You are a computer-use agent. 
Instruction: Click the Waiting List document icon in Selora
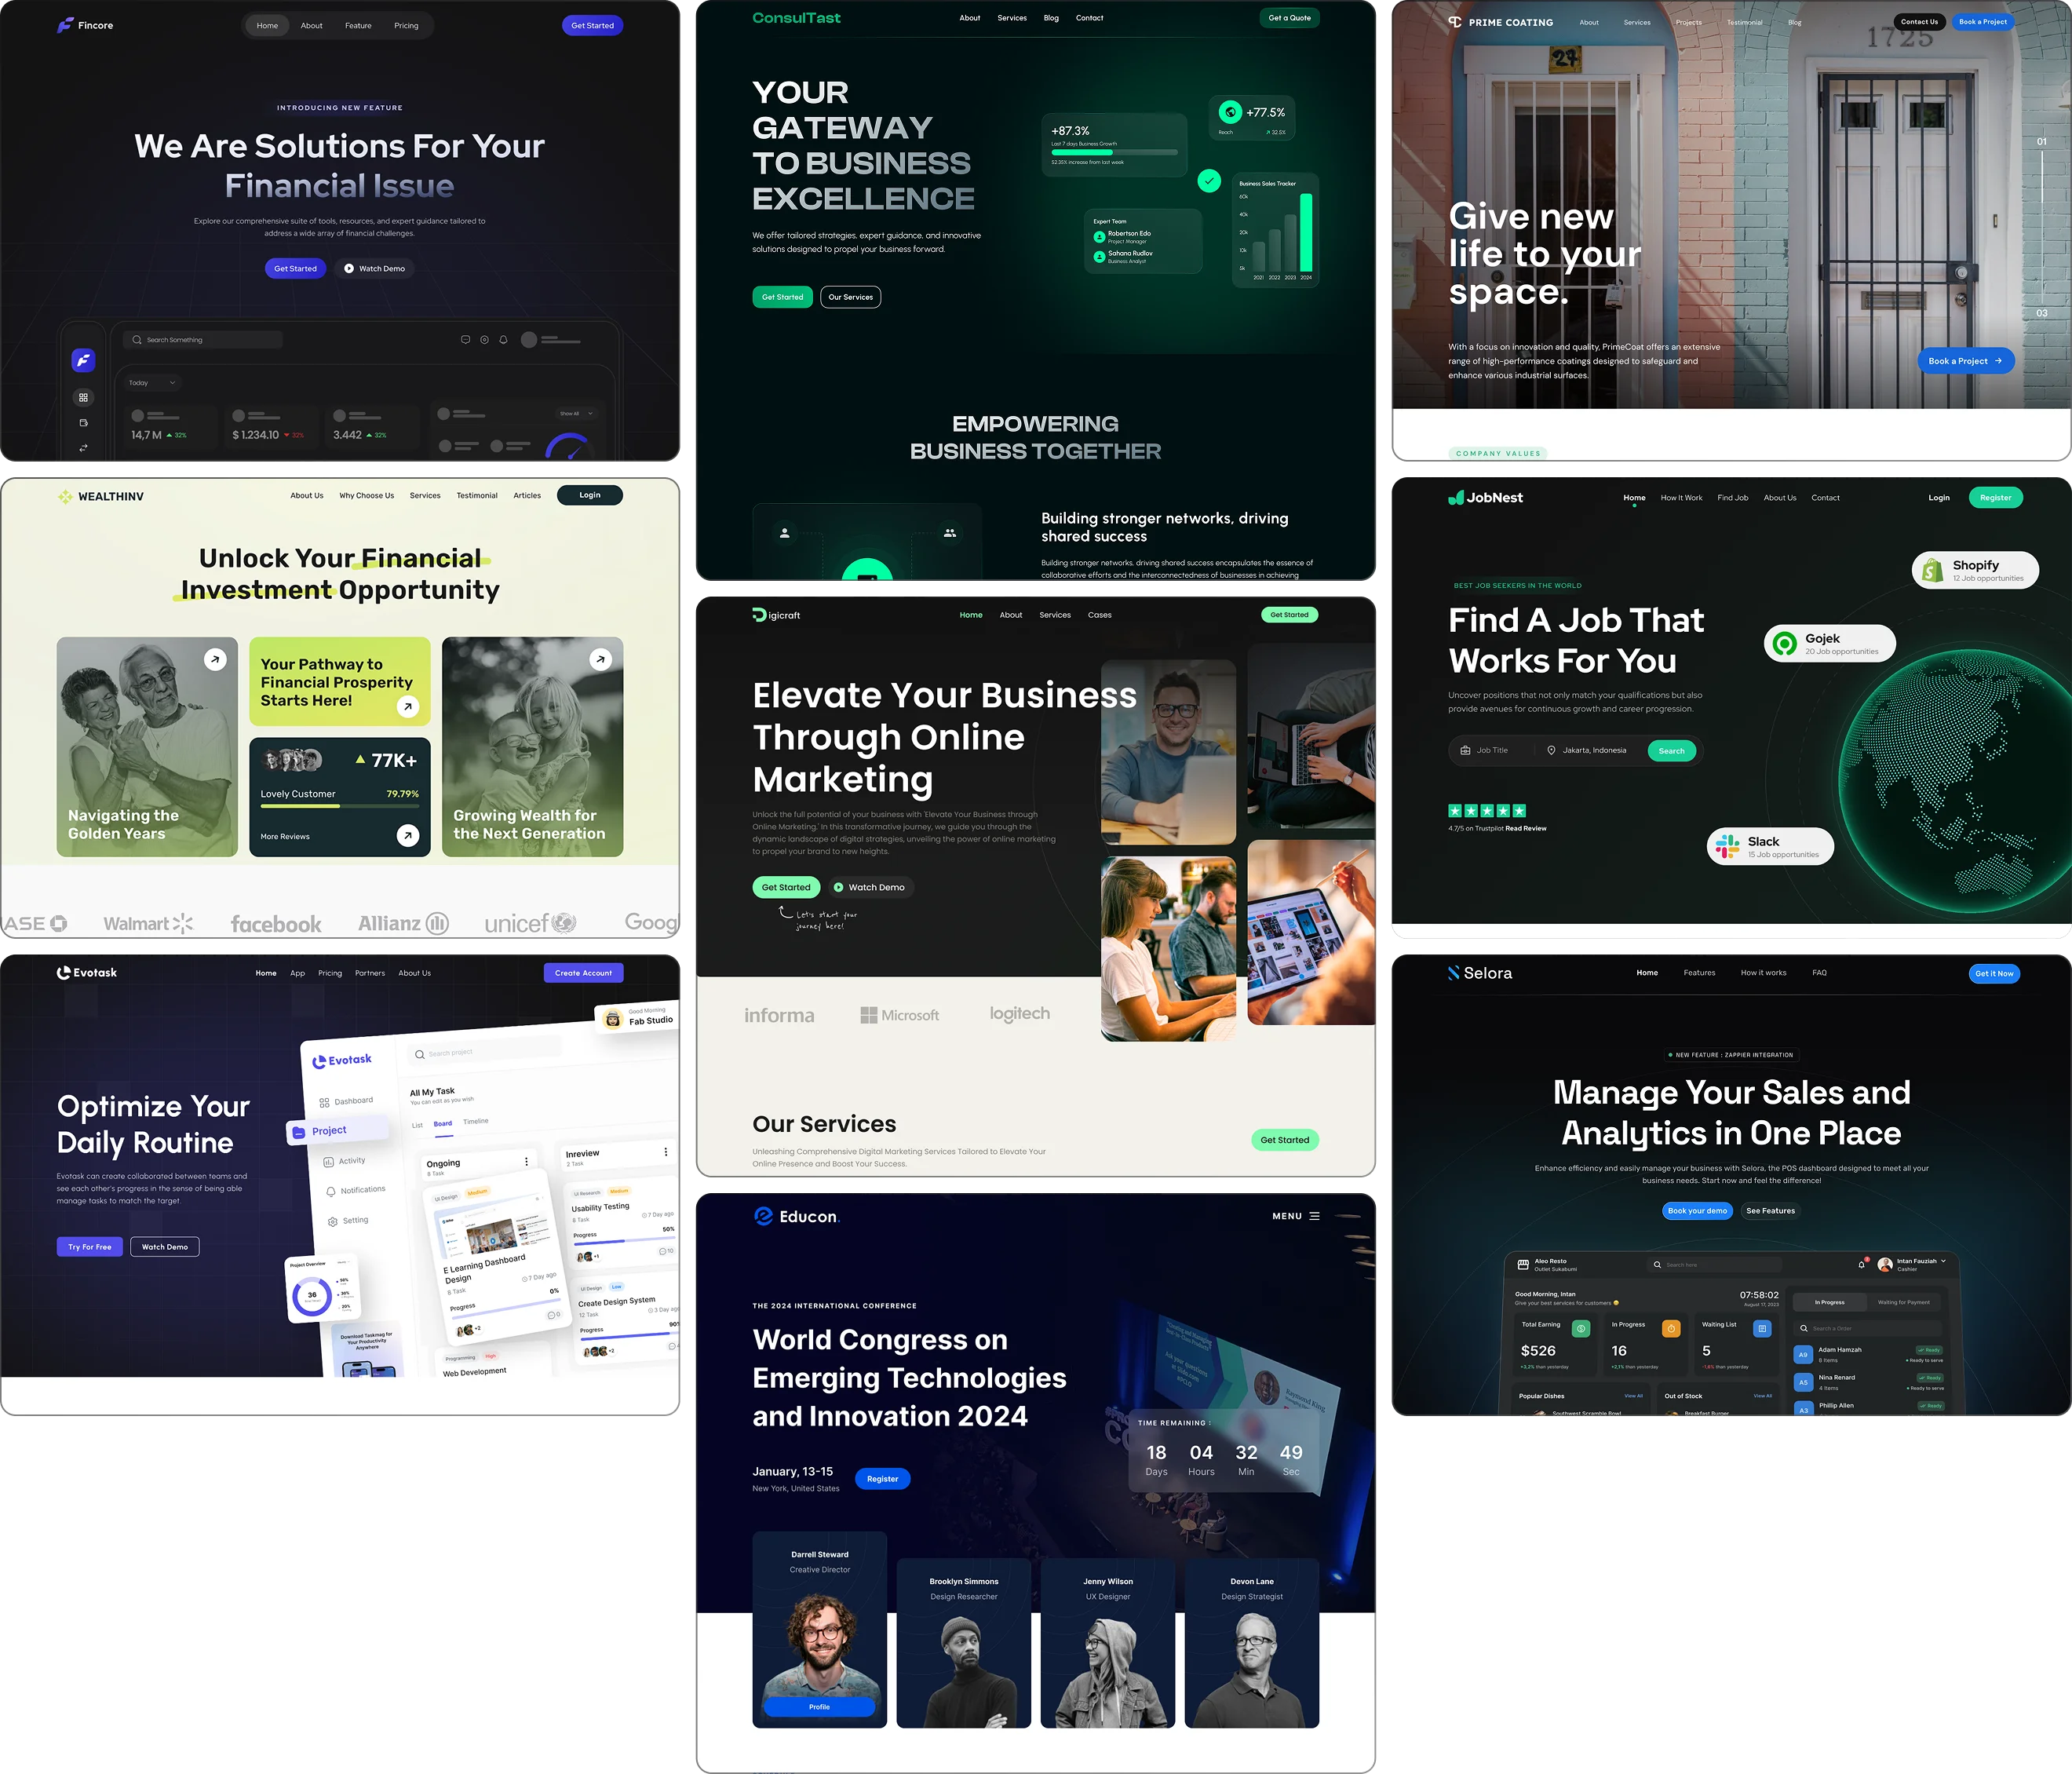(1762, 1328)
